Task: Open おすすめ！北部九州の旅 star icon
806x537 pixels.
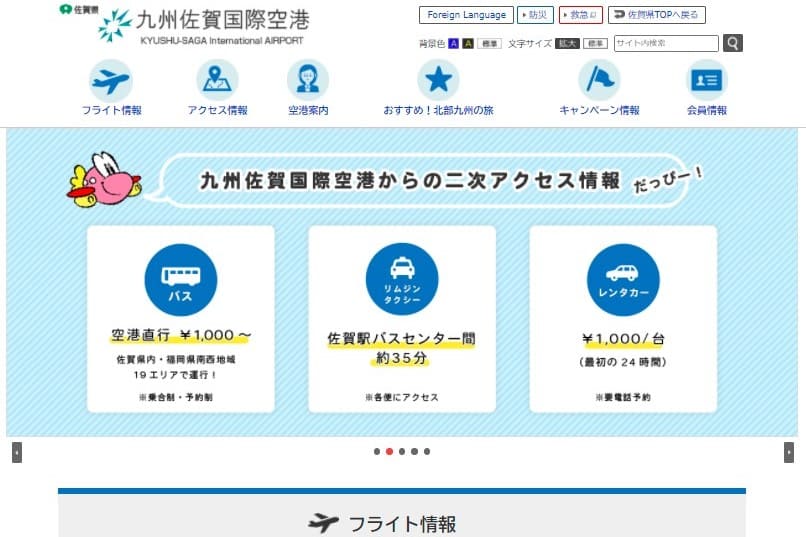Action: pyautogui.click(x=438, y=81)
